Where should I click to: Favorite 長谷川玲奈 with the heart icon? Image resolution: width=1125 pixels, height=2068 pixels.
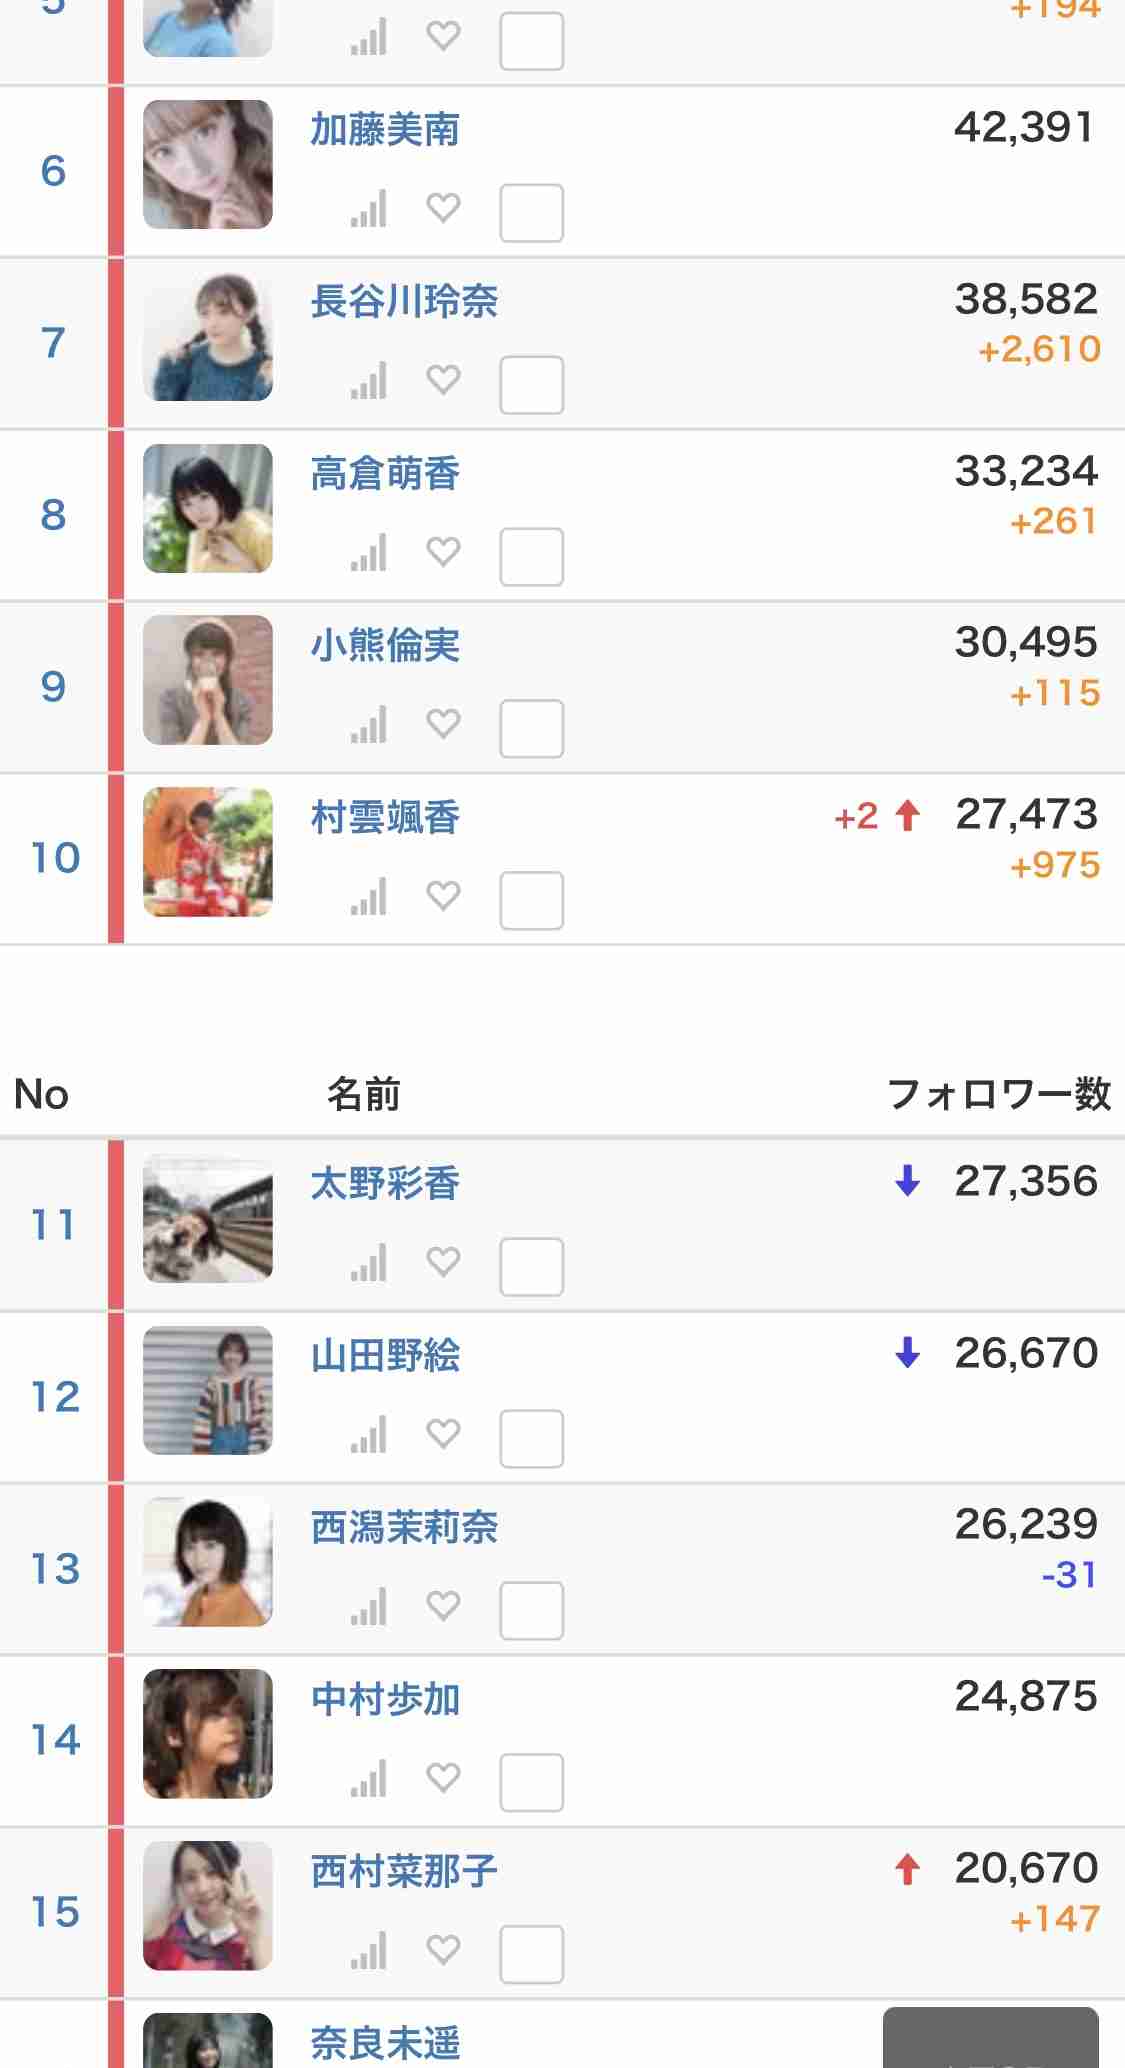coord(443,379)
